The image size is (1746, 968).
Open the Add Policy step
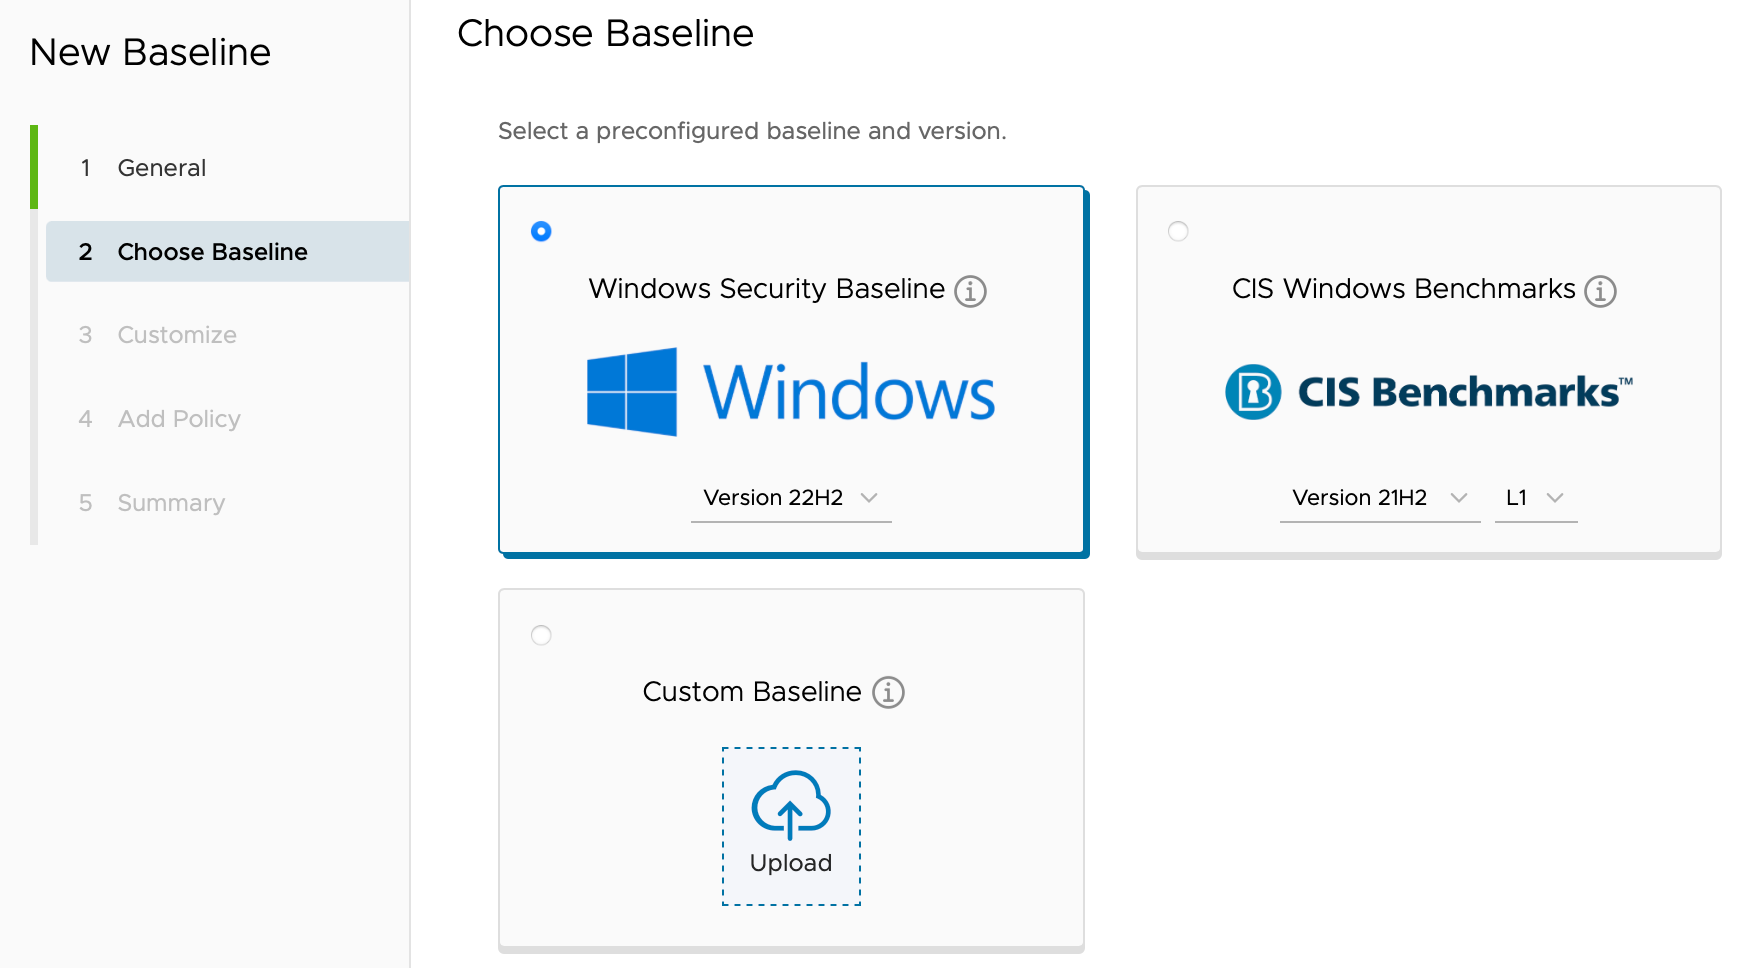(x=179, y=419)
